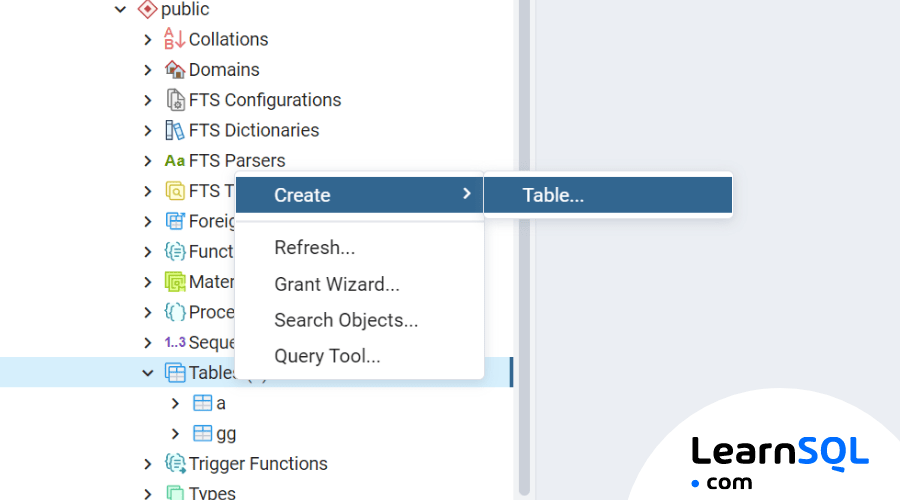The width and height of the screenshot is (900, 500).
Task: Collapse the Tables tree node
Action: pos(148,373)
